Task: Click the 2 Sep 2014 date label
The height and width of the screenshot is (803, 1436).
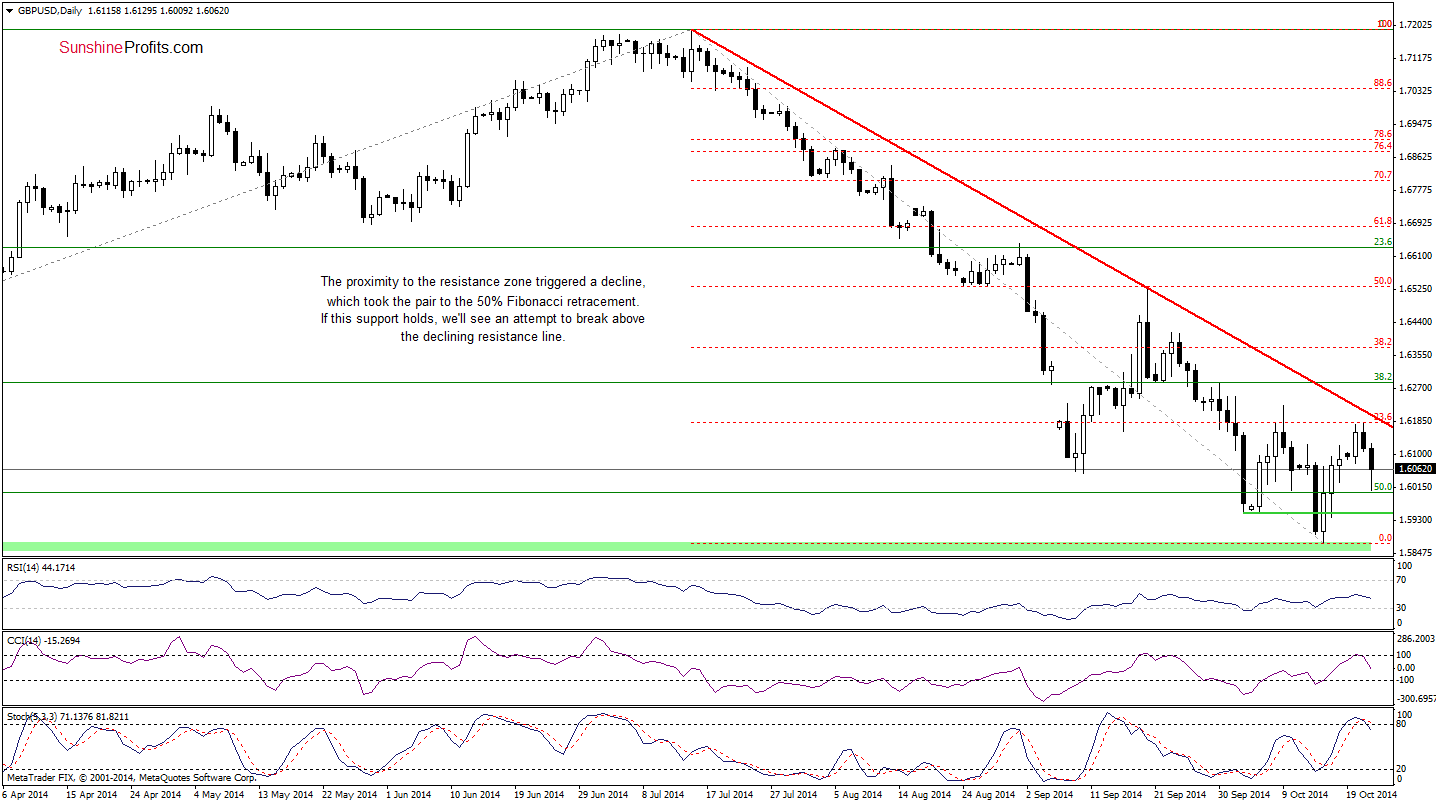Action: pos(1051,794)
